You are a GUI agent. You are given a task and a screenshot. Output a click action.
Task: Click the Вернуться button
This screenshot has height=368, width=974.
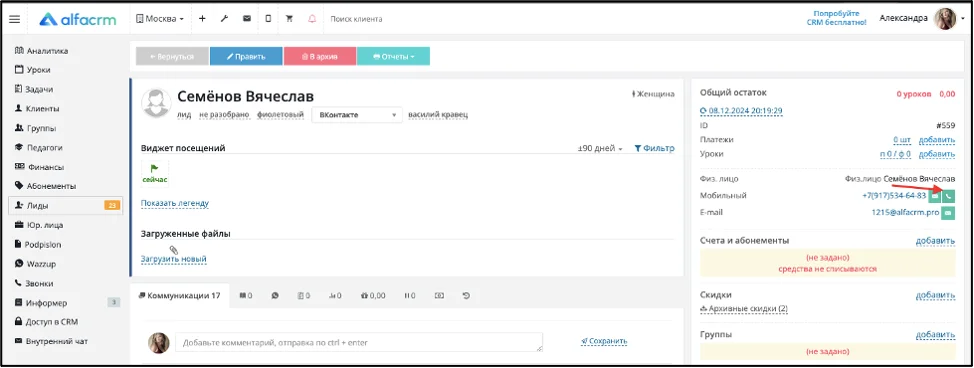(172, 57)
